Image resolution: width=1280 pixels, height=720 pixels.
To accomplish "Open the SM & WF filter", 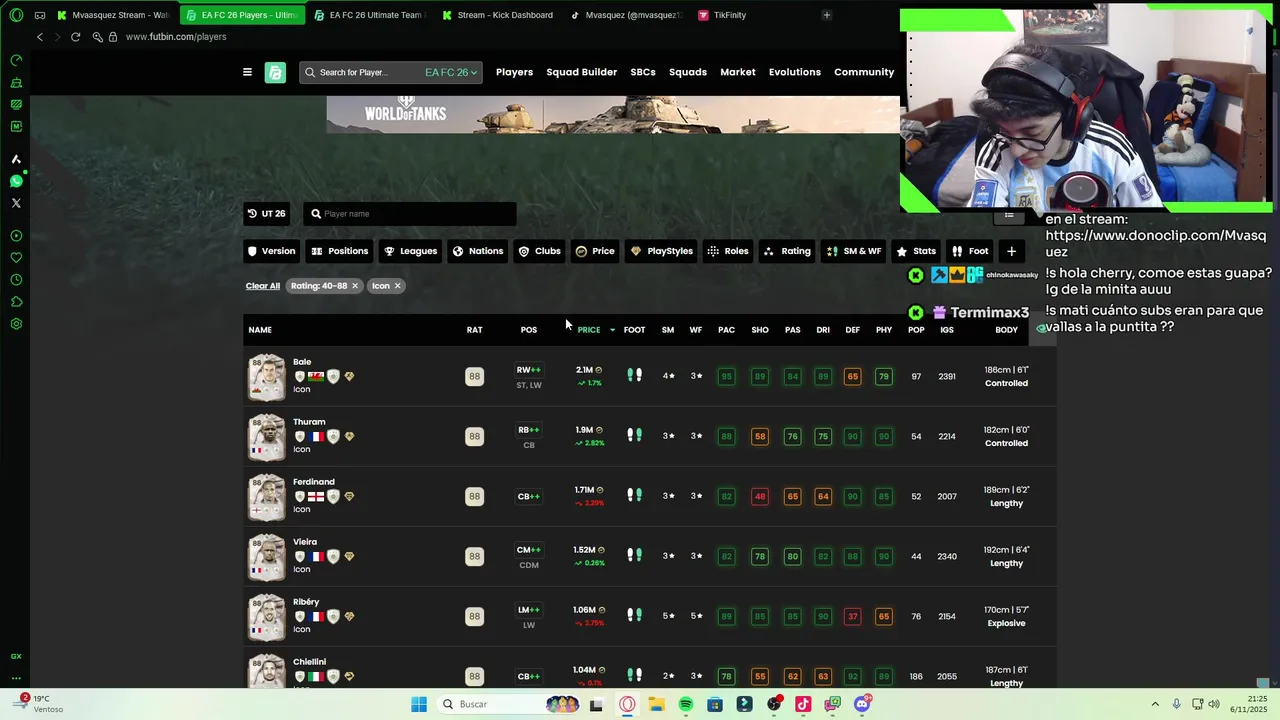I will pos(854,251).
